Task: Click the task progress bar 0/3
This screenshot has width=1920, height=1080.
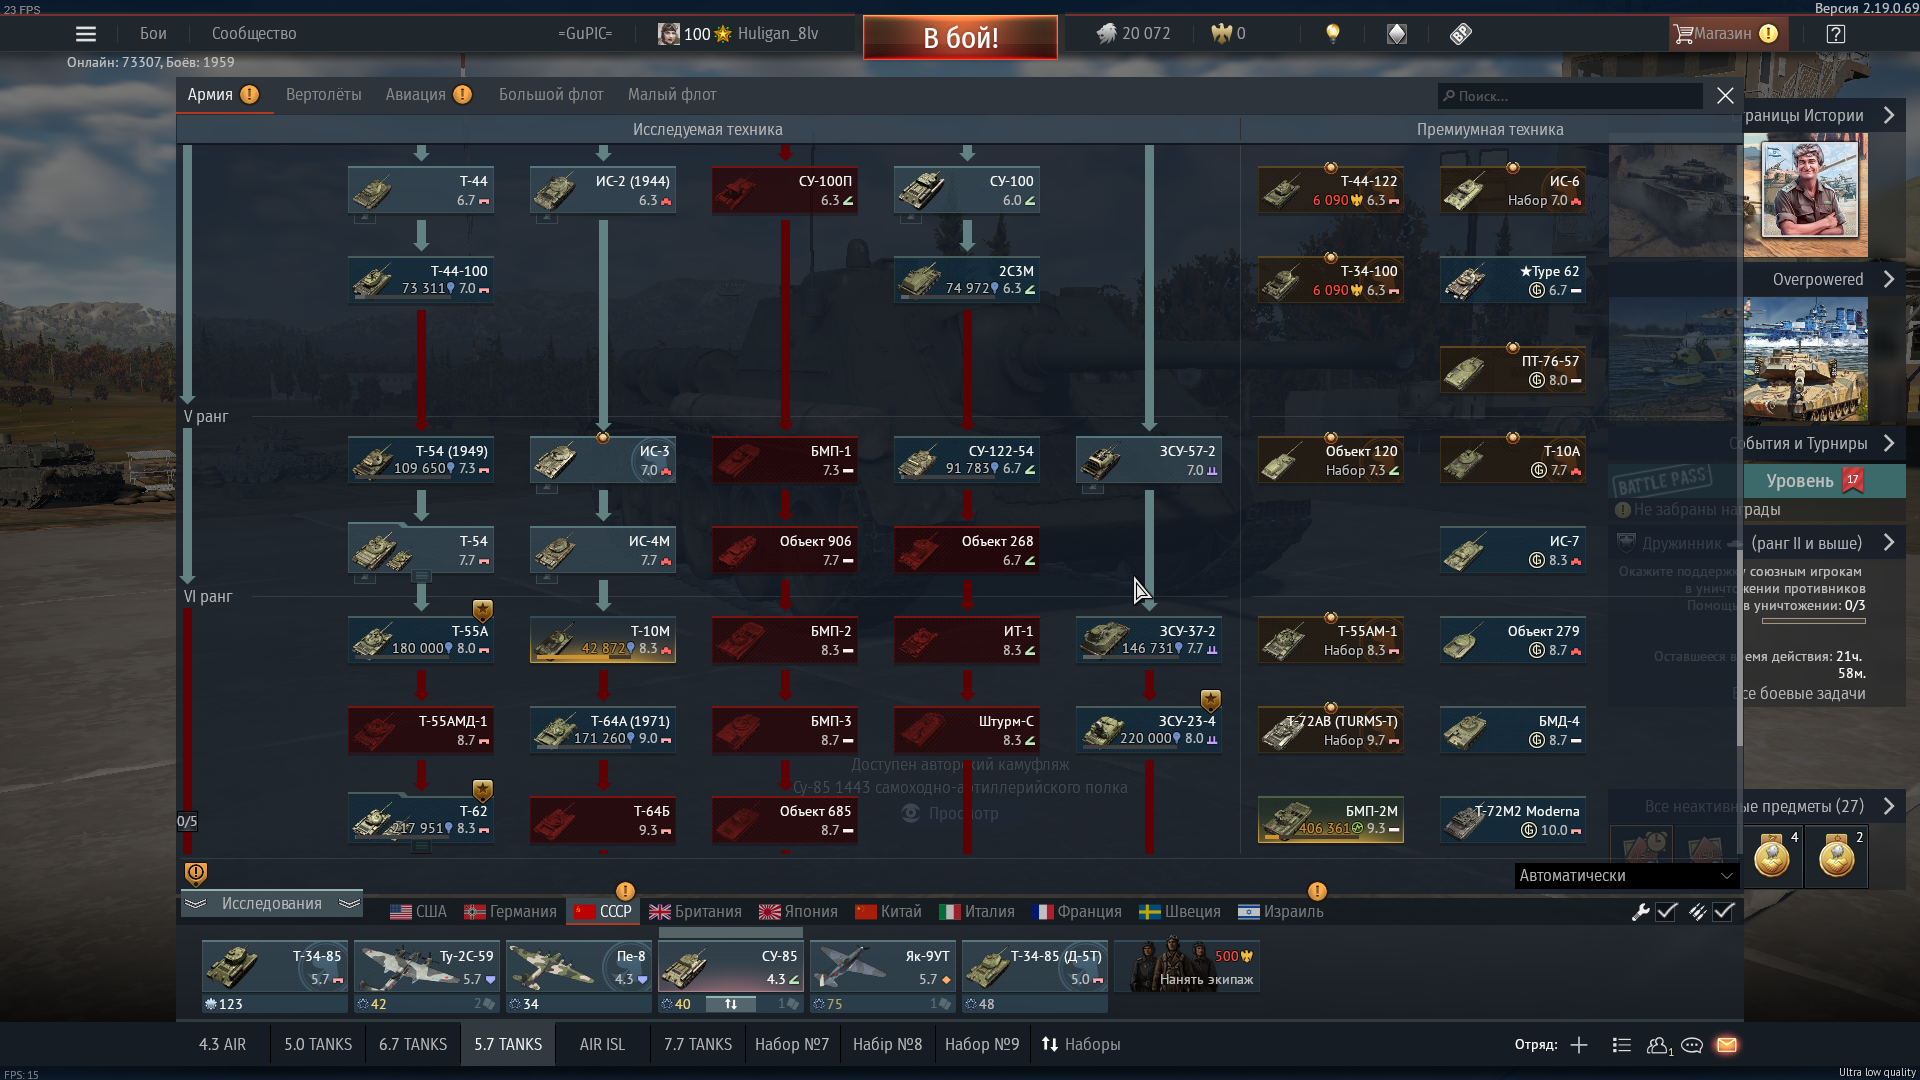Action: pyautogui.click(x=1813, y=621)
